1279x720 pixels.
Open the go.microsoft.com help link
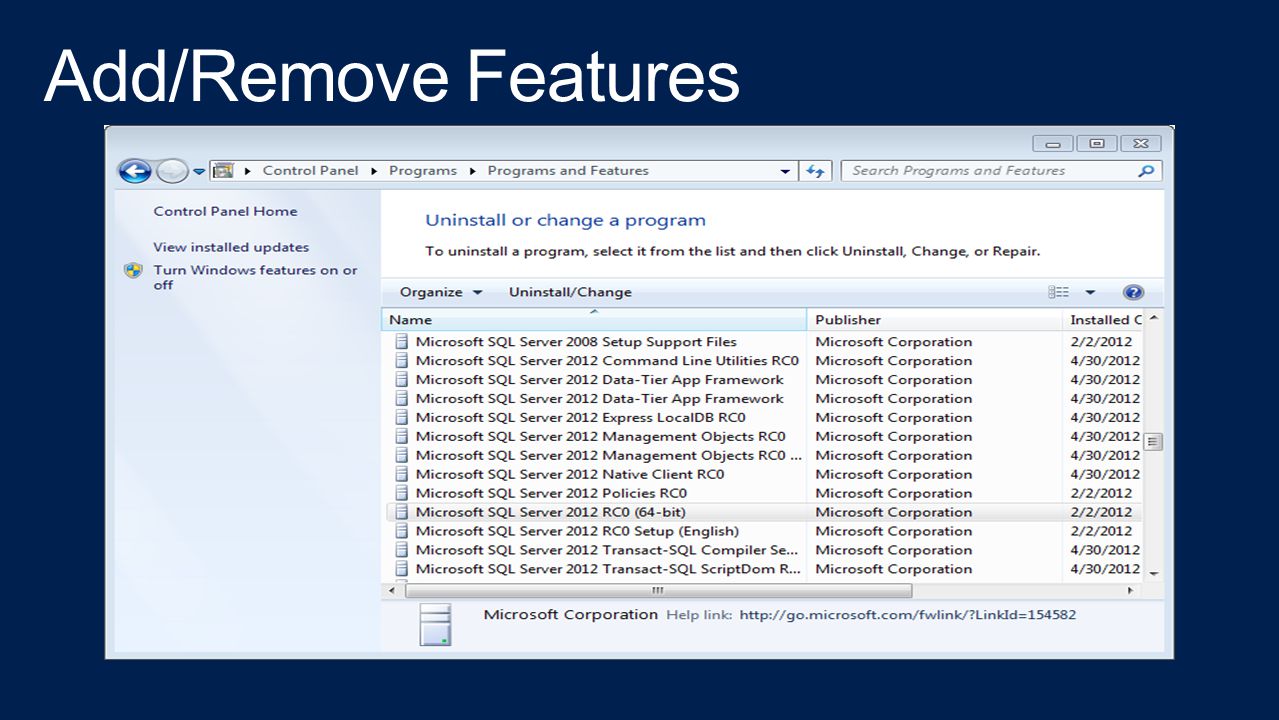pyautogui.click(x=907, y=615)
